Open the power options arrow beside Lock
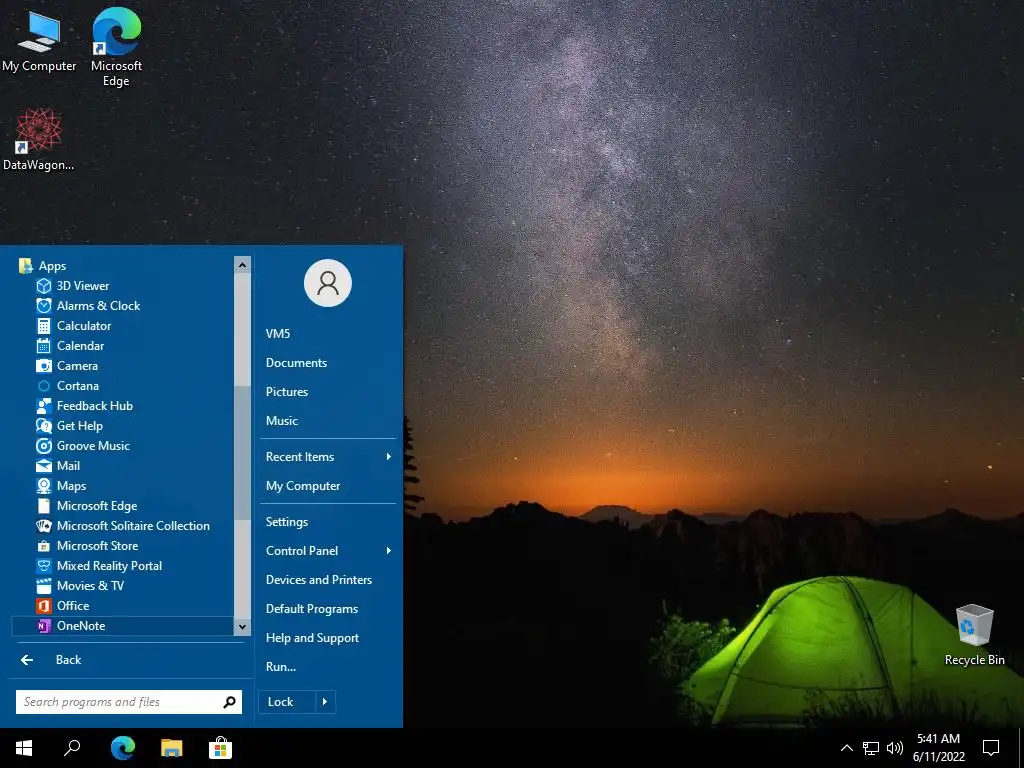 point(325,702)
